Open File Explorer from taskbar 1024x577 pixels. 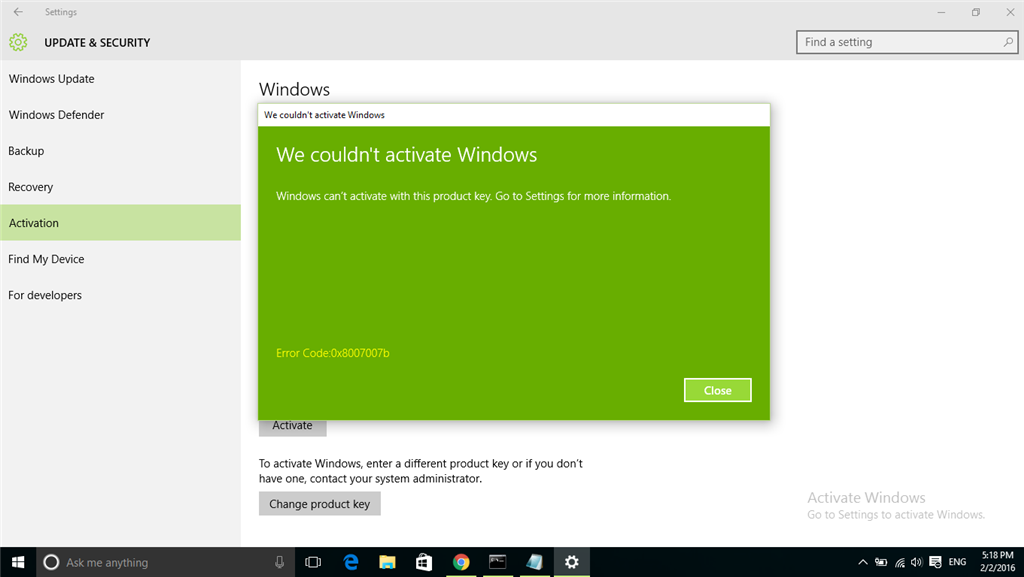click(387, 562)
